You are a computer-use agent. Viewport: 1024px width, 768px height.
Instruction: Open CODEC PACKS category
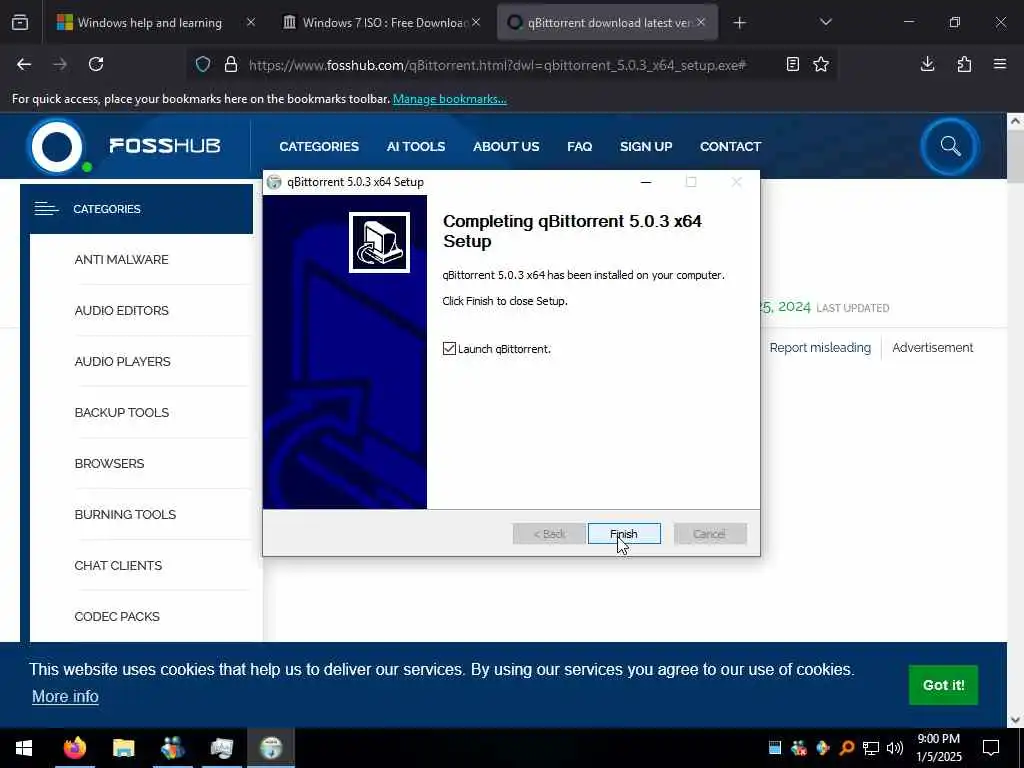117,616
